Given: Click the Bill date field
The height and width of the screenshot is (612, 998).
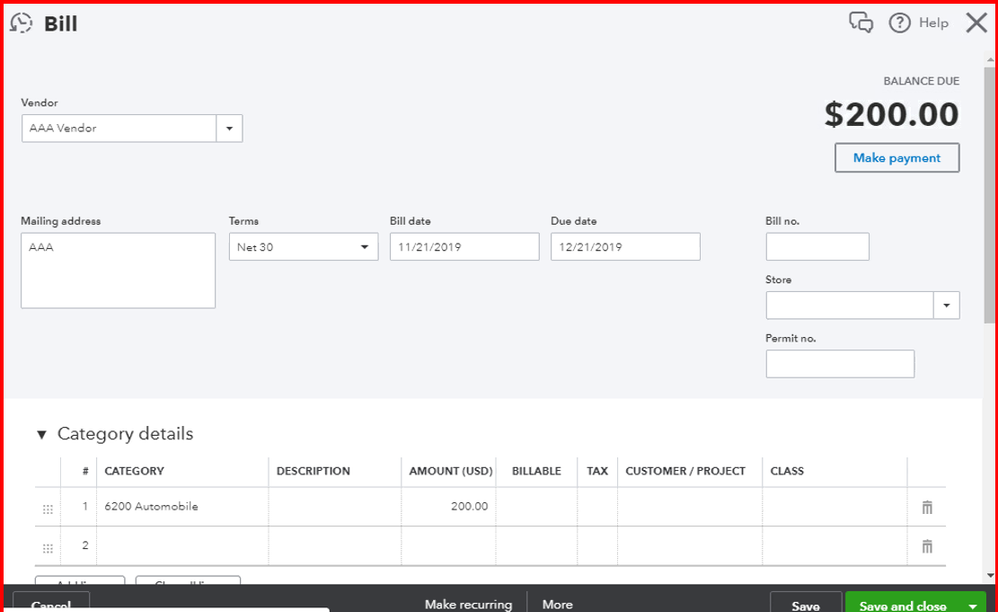Looking at the screenshot, I should point(465,247).
